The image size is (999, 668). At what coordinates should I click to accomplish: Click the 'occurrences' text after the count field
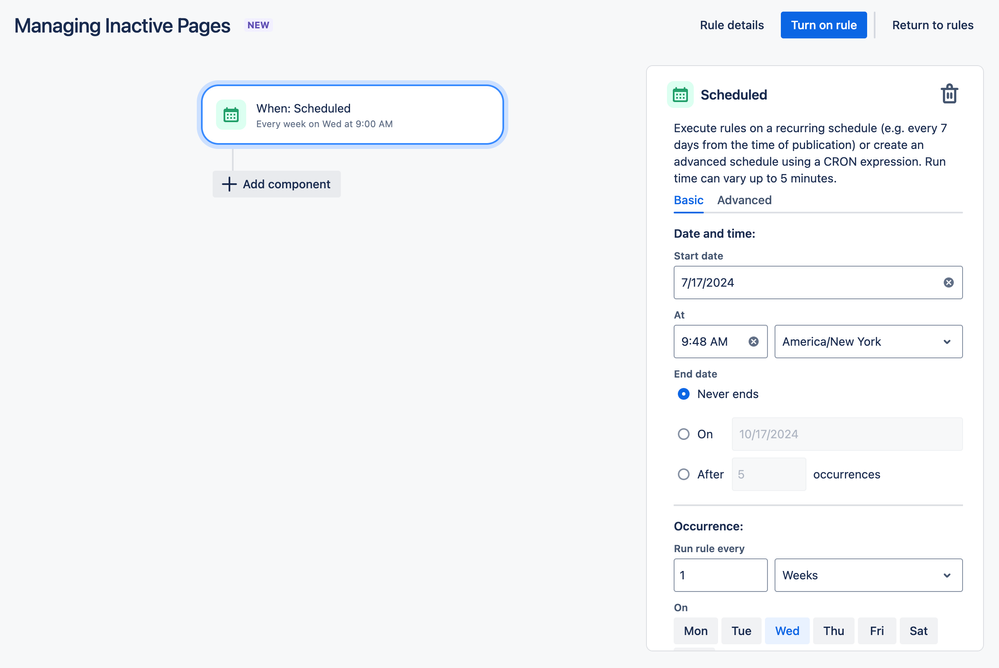pos(847,474)
